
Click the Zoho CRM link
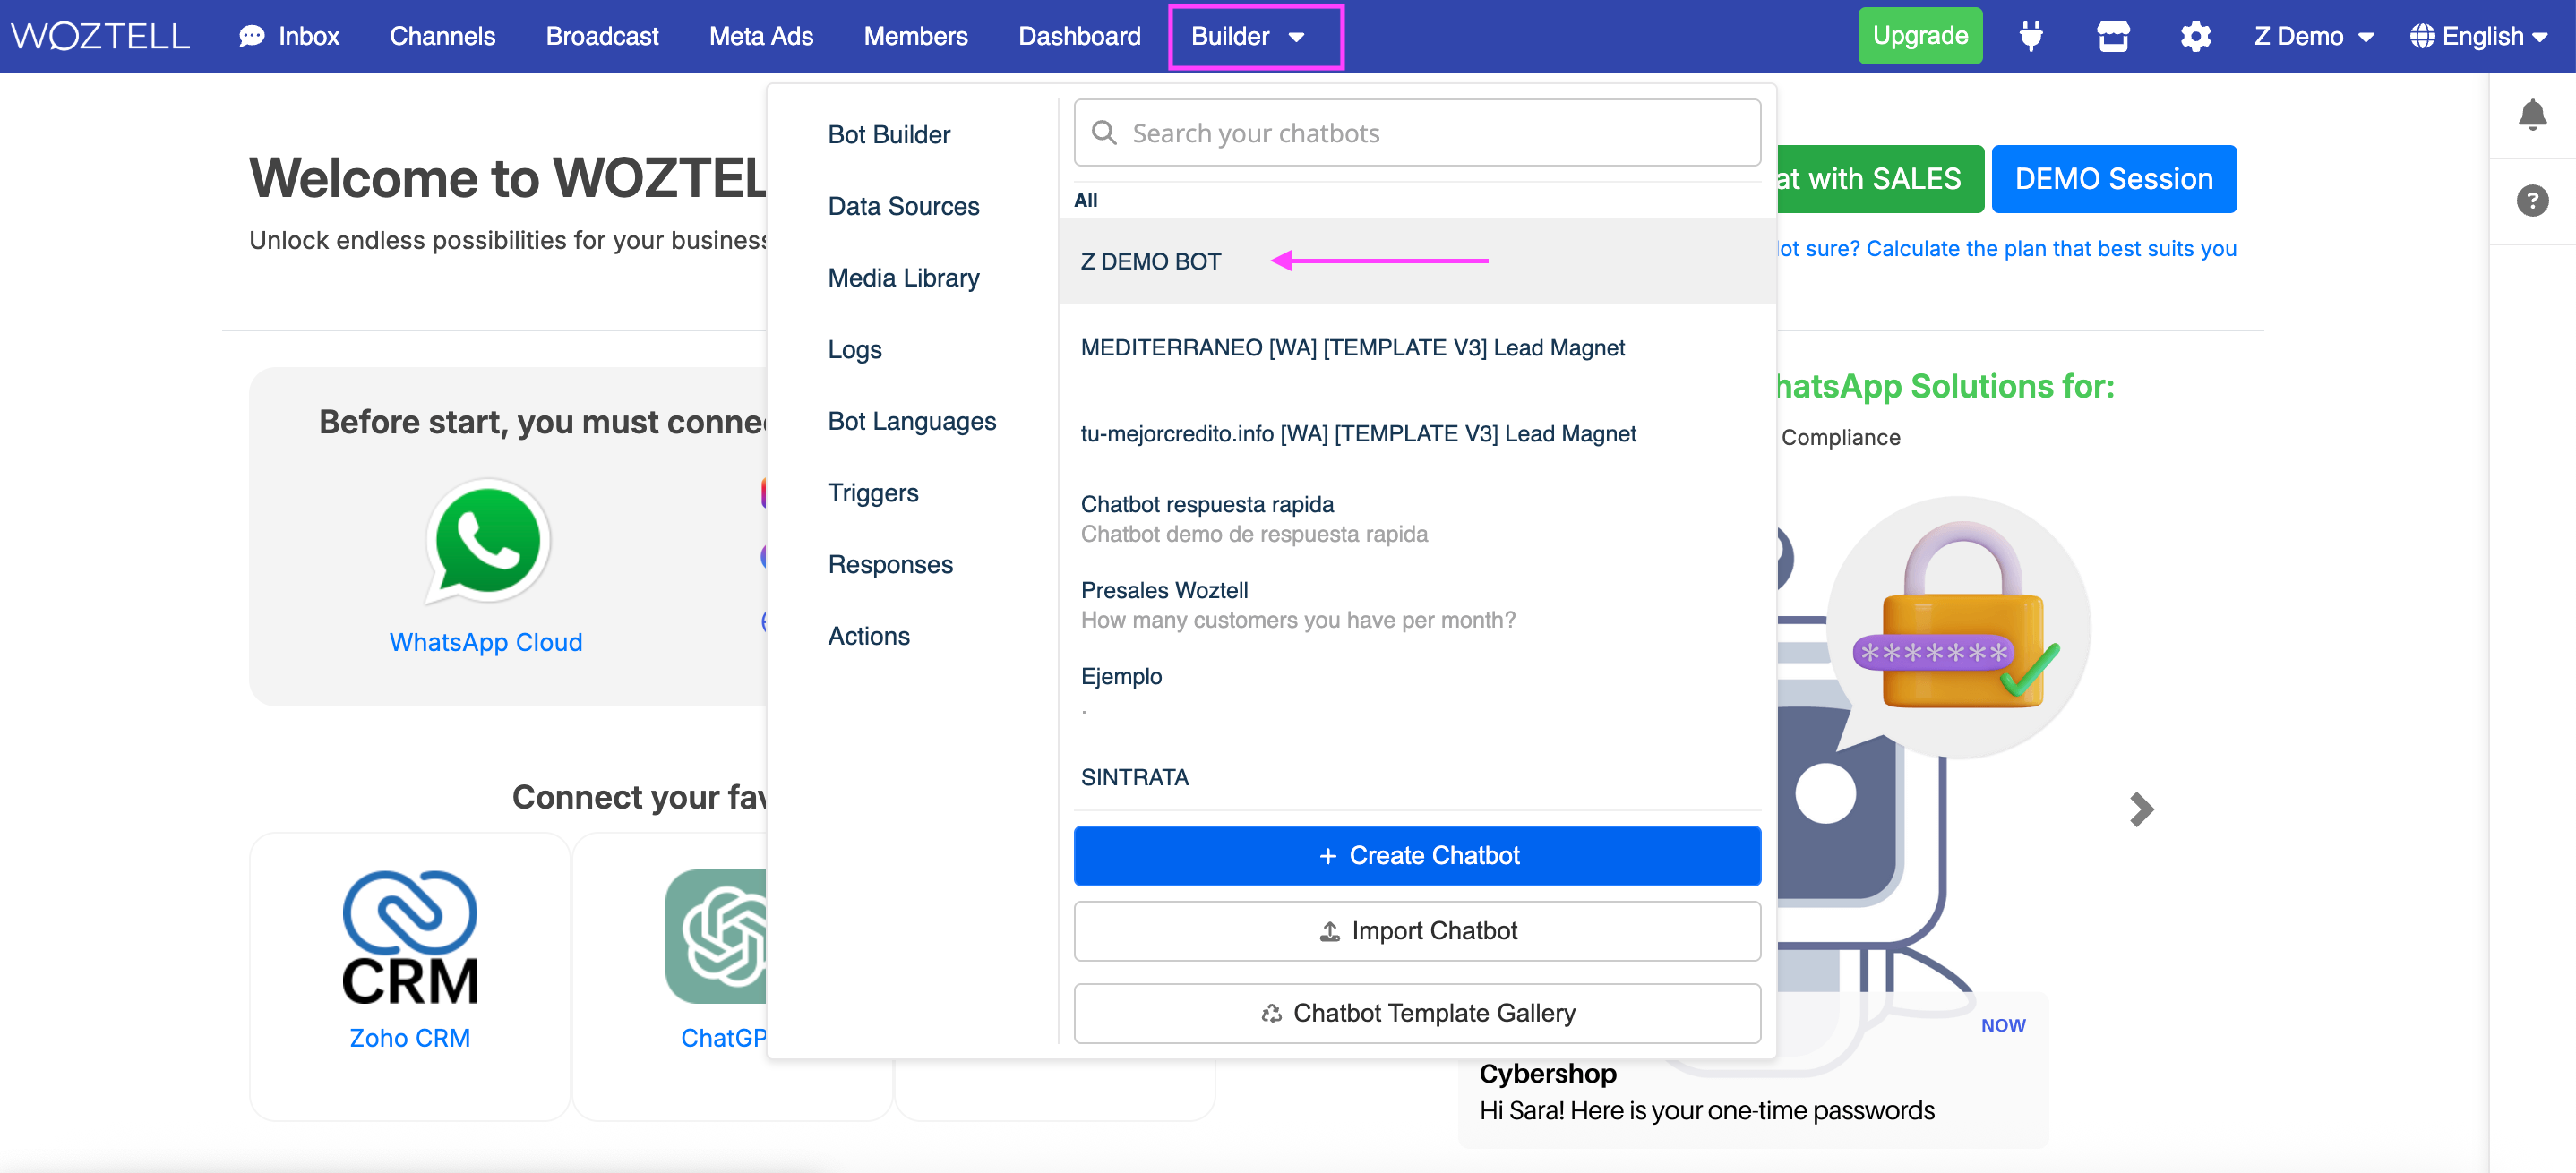click(x=409, y=1038)
